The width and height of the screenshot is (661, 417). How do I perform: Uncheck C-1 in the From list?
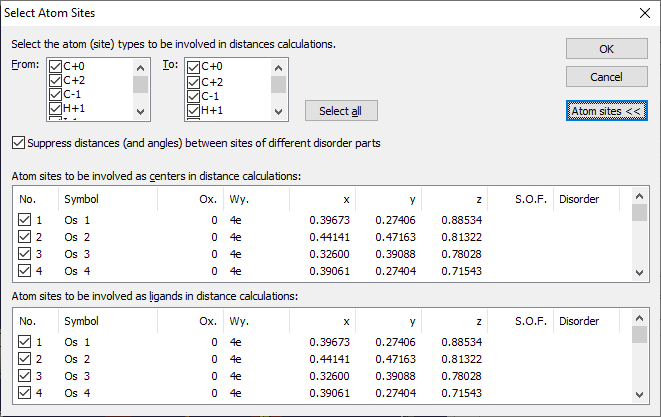pyautogui.click(x=55, y=95)
